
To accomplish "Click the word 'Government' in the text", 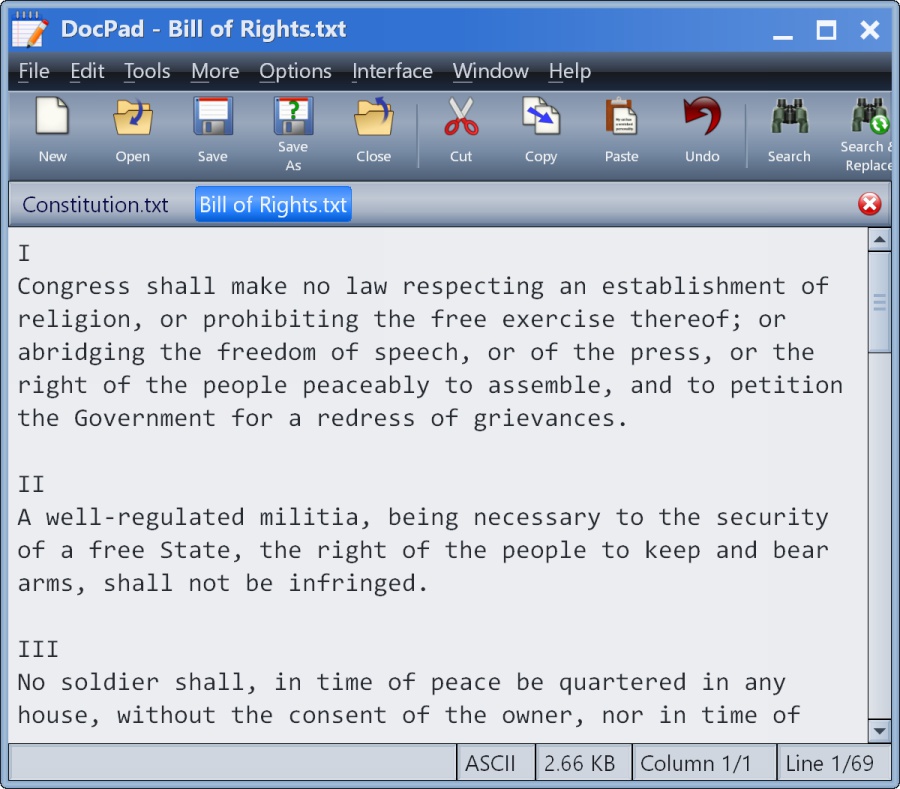I will coord(145,418).
